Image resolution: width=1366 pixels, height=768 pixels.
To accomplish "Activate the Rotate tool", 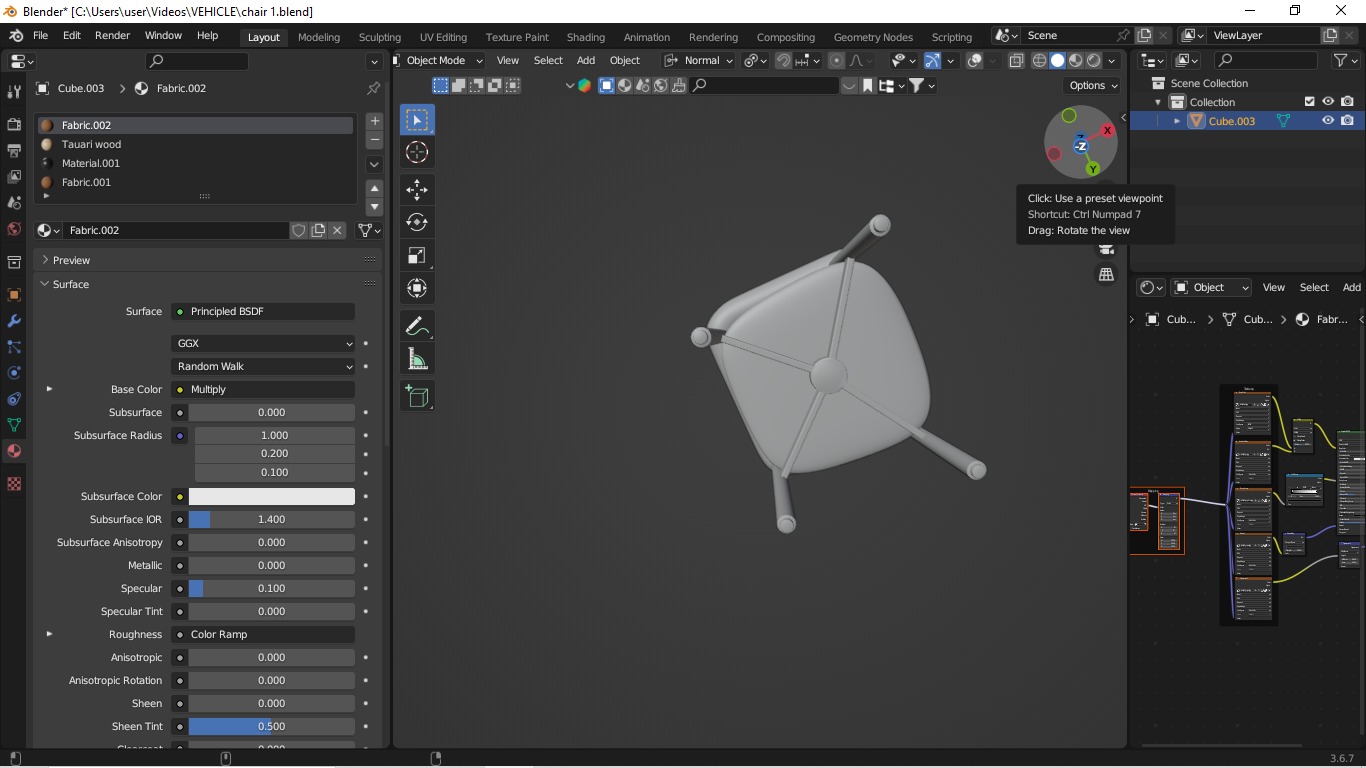I will point(417,222).
